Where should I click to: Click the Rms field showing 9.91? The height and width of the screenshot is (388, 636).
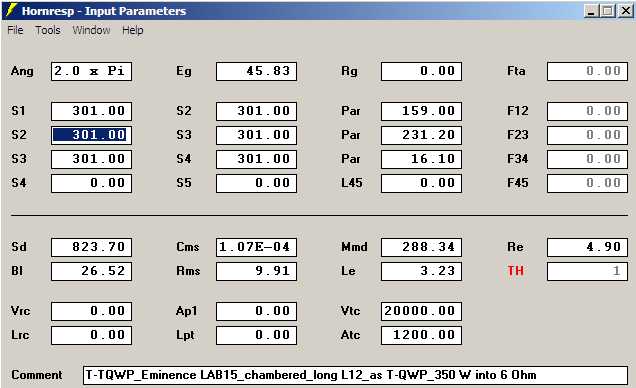click(256, 271)
